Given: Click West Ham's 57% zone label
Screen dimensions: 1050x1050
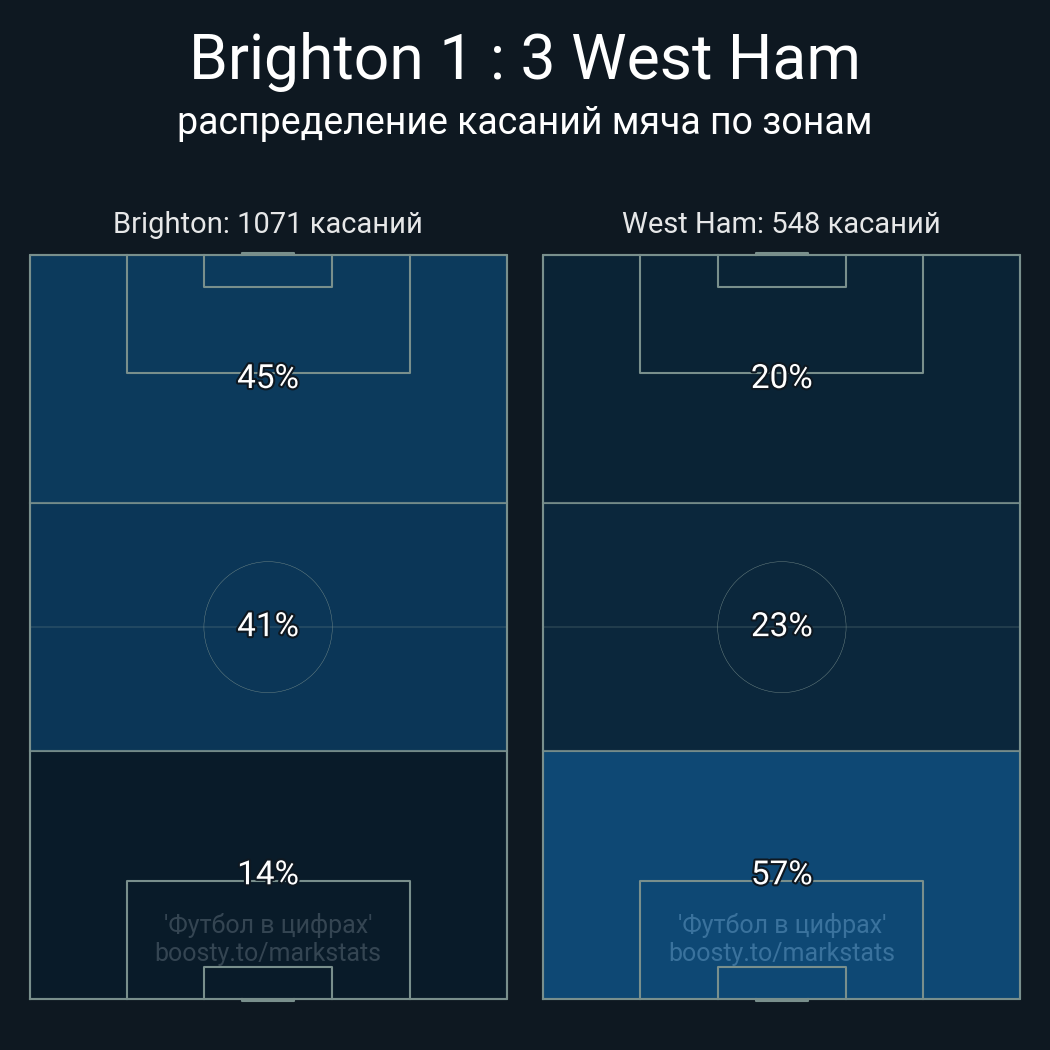Looking at the screenshot, I should point(781,873).
